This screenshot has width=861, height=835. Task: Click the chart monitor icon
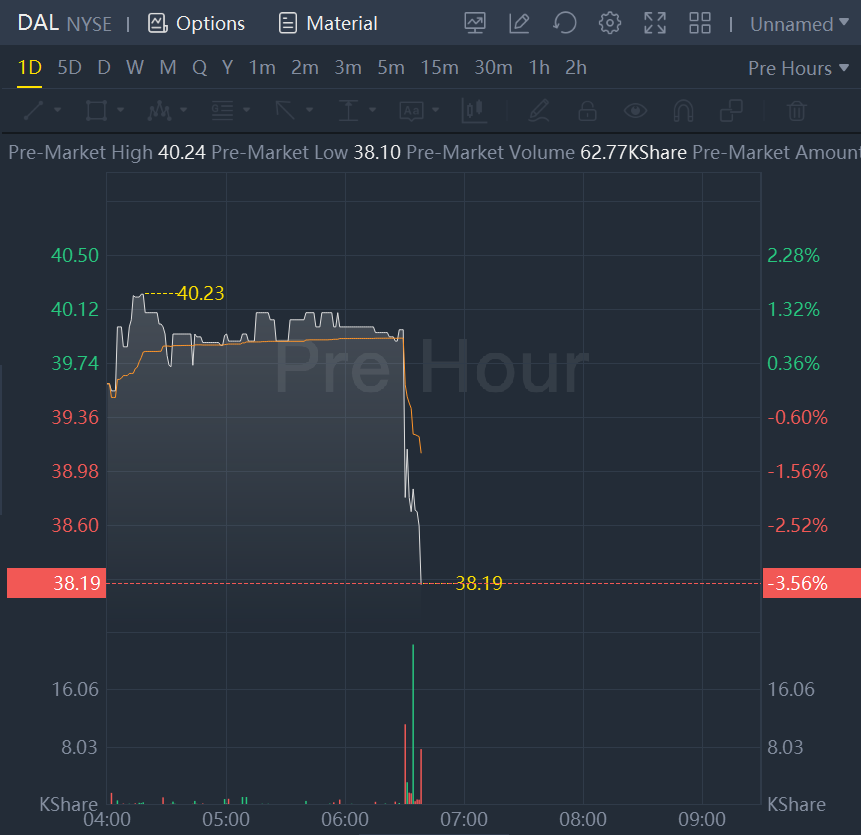[x=475, y=23]
